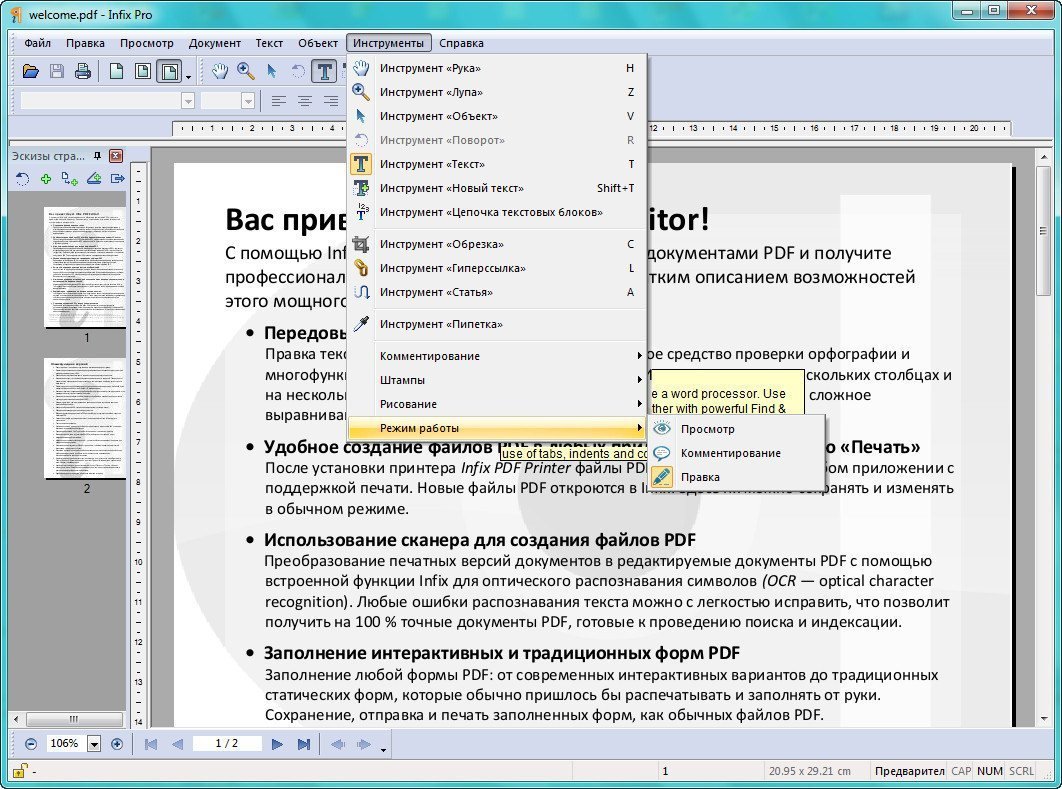Image resolution: width=1062 pixels, height=789 pixels.
Task: Open the Файл menu
Action: tap(37, 43)
